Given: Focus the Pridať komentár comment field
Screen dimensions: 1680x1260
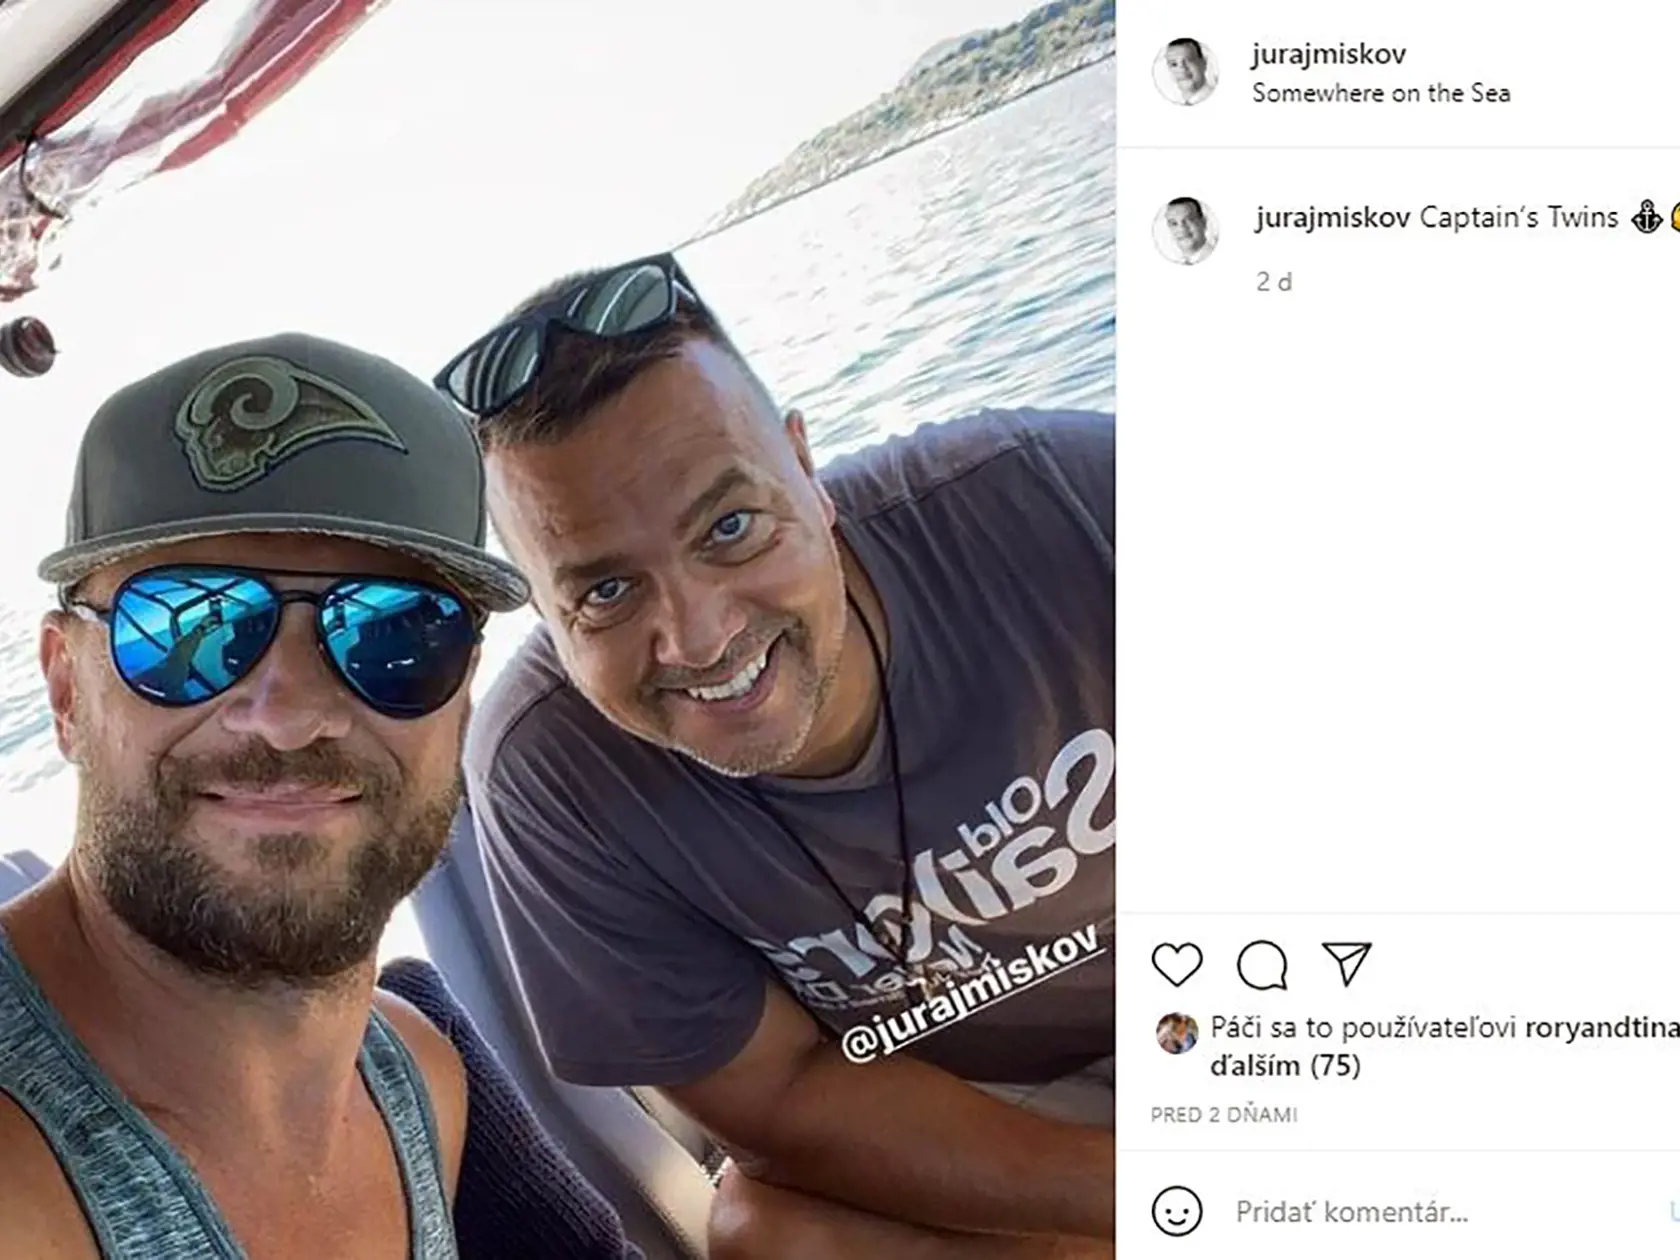Looking at the screenshot, I should tap(1440, 1212).
